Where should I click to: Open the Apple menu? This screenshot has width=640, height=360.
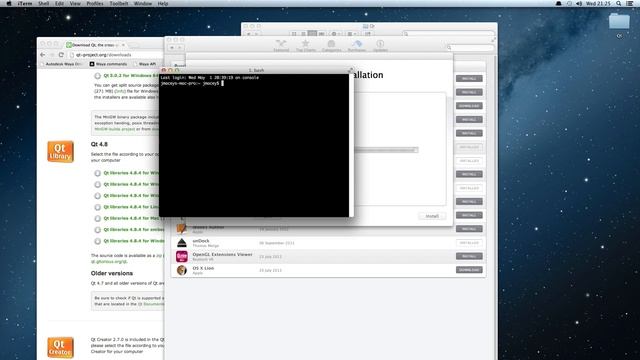tap(9, 3)
